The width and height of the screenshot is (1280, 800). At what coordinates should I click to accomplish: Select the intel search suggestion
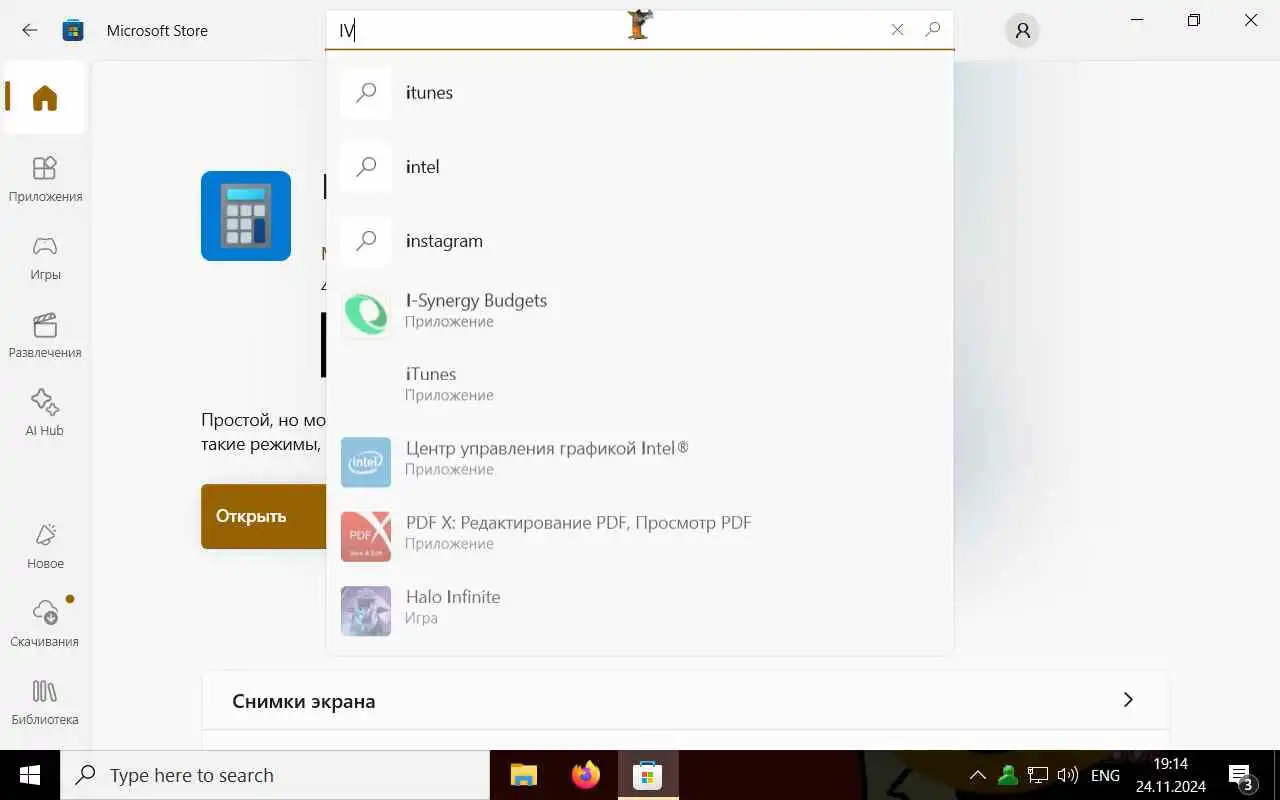[x=640, y=167]
